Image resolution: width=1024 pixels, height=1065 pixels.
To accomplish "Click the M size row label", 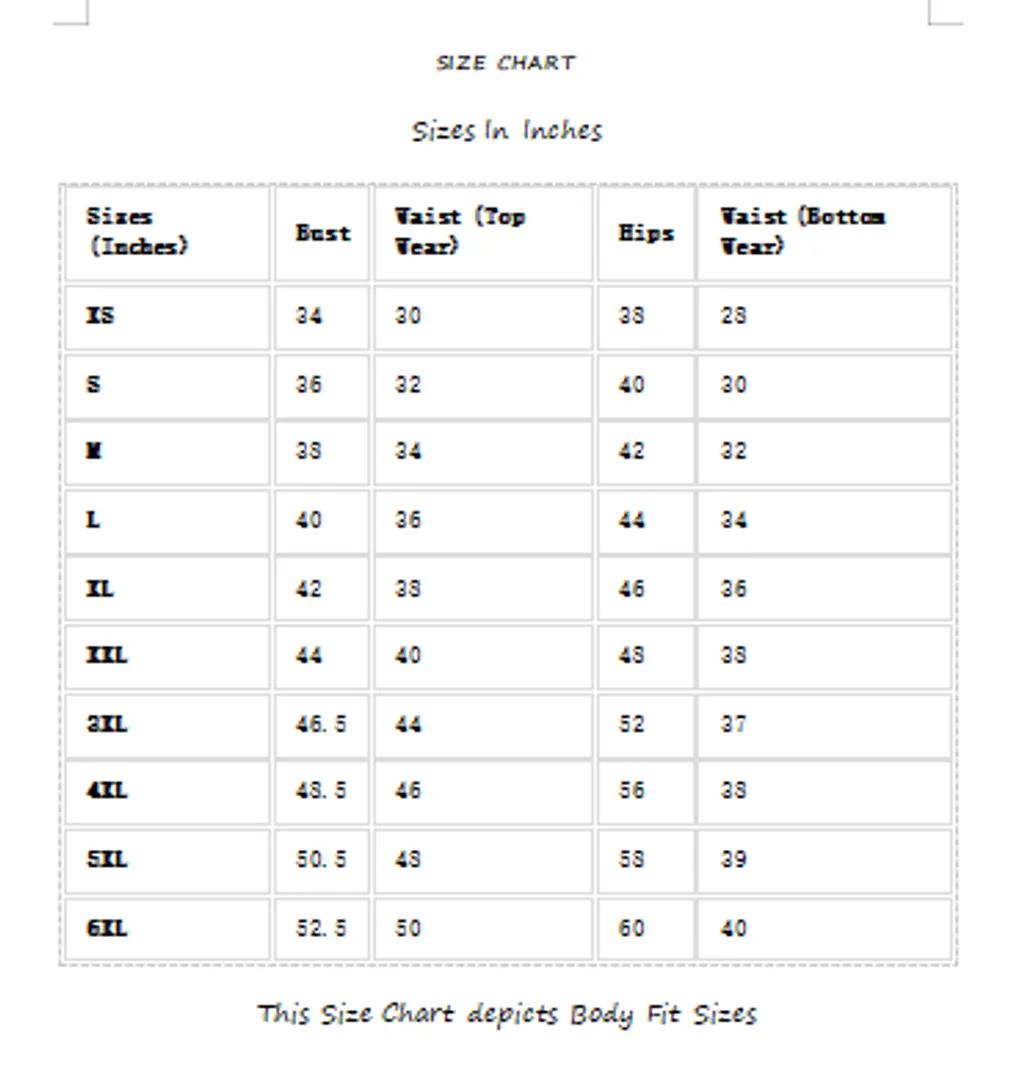I will [x=95, y=452].
